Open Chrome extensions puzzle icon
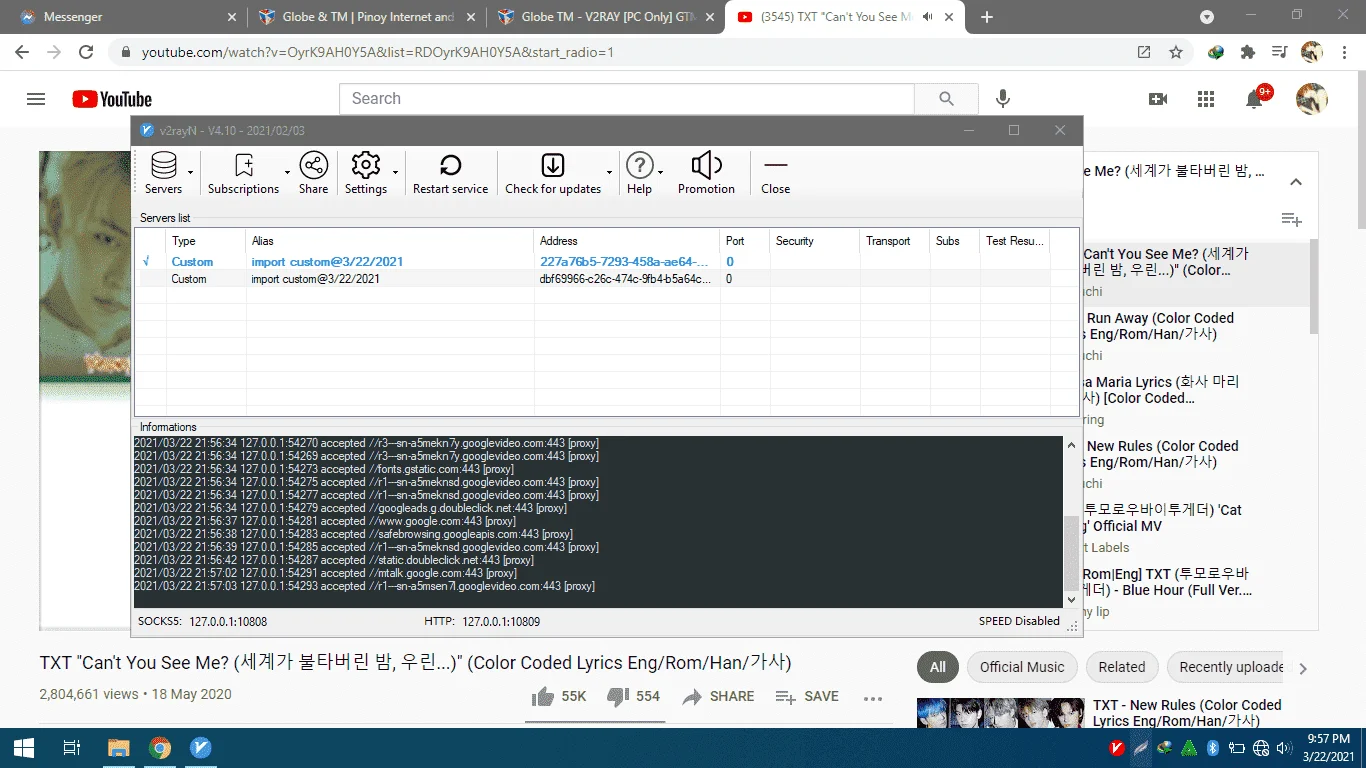Screen dimensions: 1366x768 1247,52
